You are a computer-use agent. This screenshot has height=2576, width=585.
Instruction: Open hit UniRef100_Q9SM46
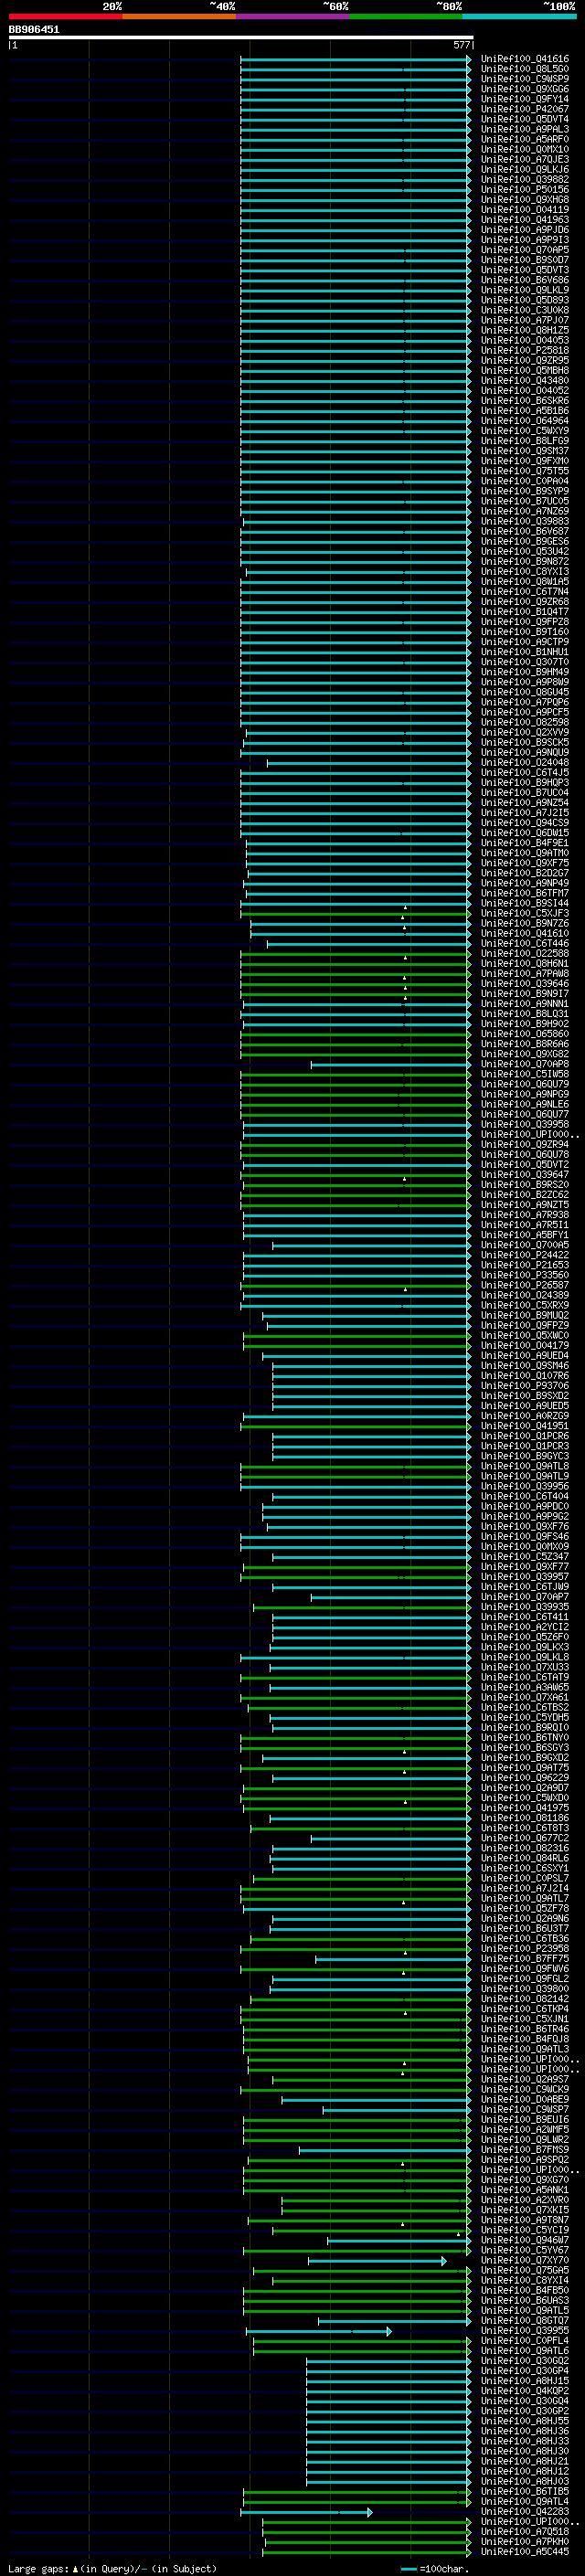525,1366
